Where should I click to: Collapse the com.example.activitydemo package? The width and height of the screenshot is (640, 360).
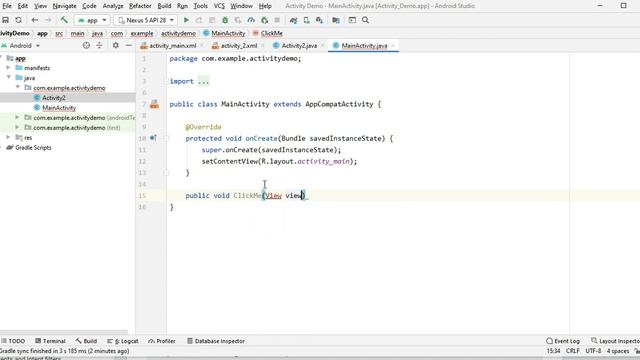18,88
